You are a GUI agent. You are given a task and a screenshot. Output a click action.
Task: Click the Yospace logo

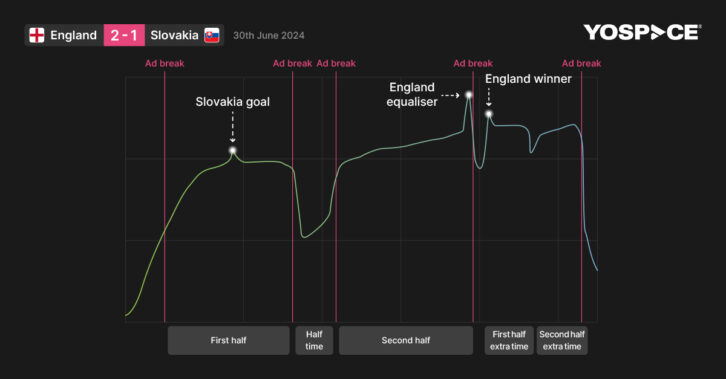[x=642, y=32]
